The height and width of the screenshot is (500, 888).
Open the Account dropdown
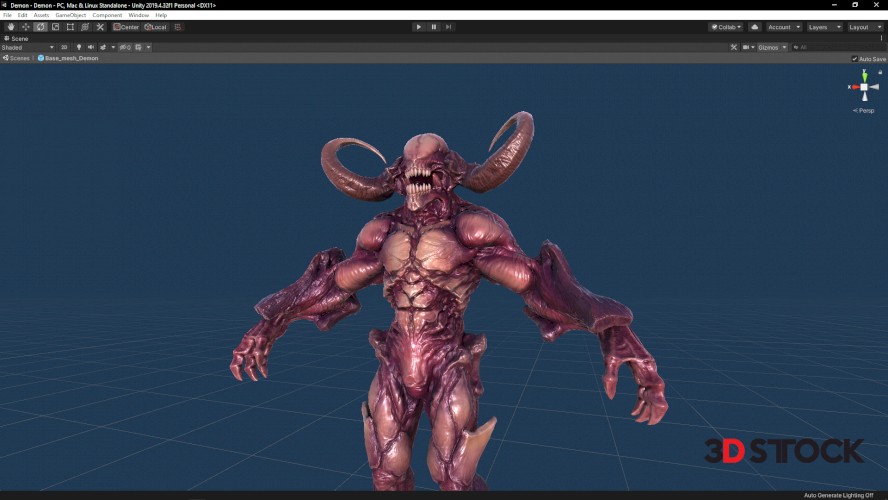pos(784,27)
